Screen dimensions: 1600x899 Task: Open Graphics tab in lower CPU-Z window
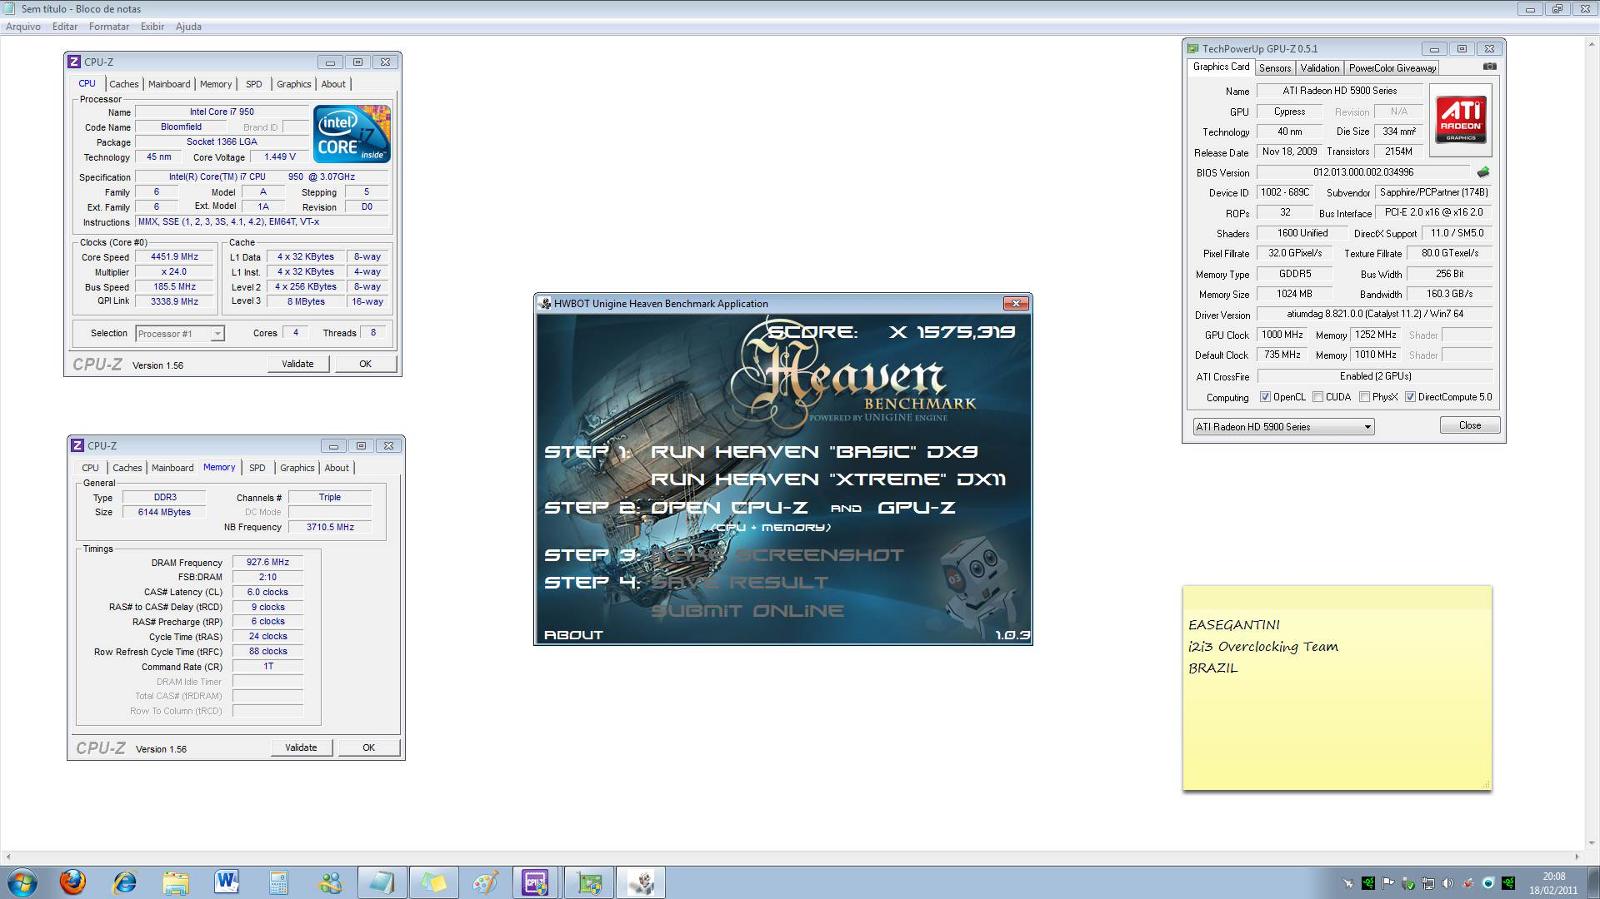pos(297,468)
